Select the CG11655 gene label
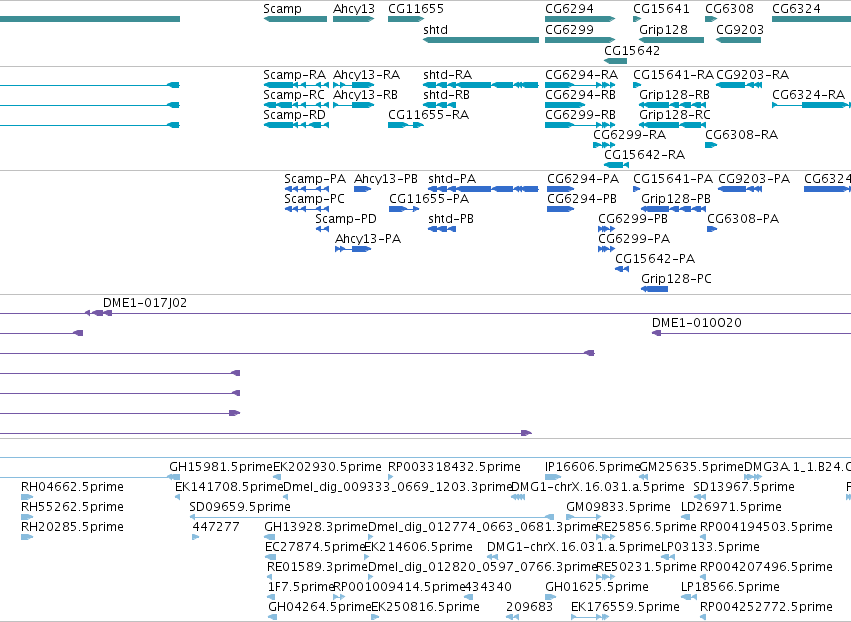Image resolution: width=851 pixels, height=622 pixels. pos(416,9)
